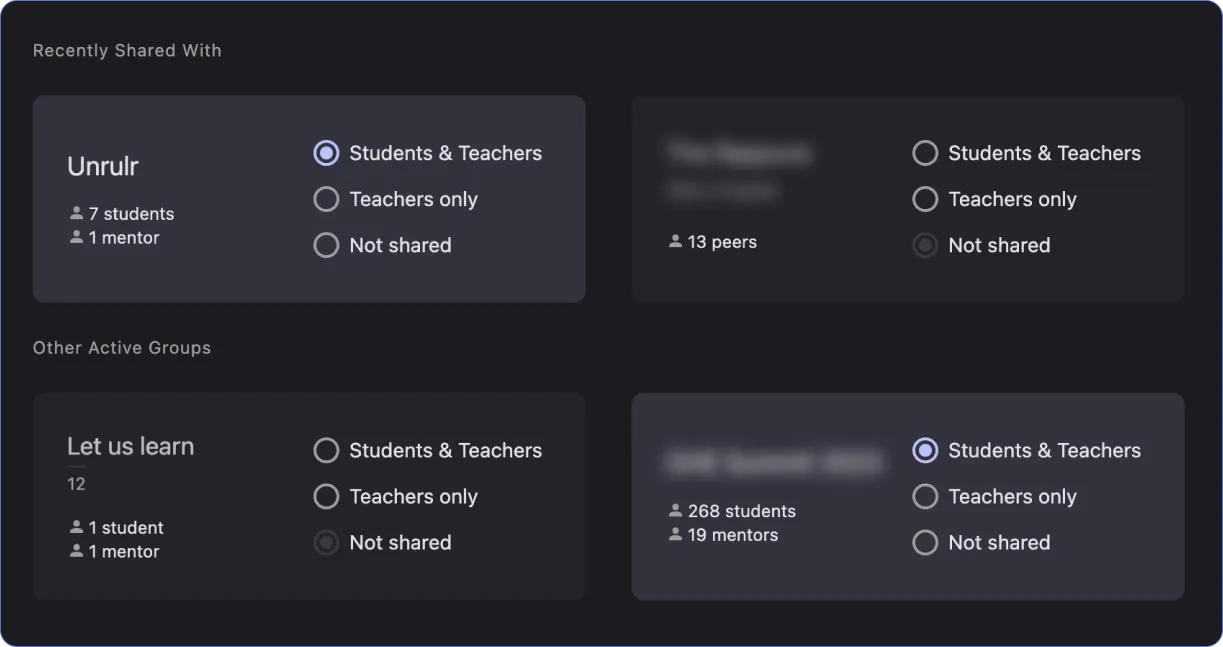Choose "Not shared" for Unrulr
This screenshot has height=647, width=1223.
point(326,245)
